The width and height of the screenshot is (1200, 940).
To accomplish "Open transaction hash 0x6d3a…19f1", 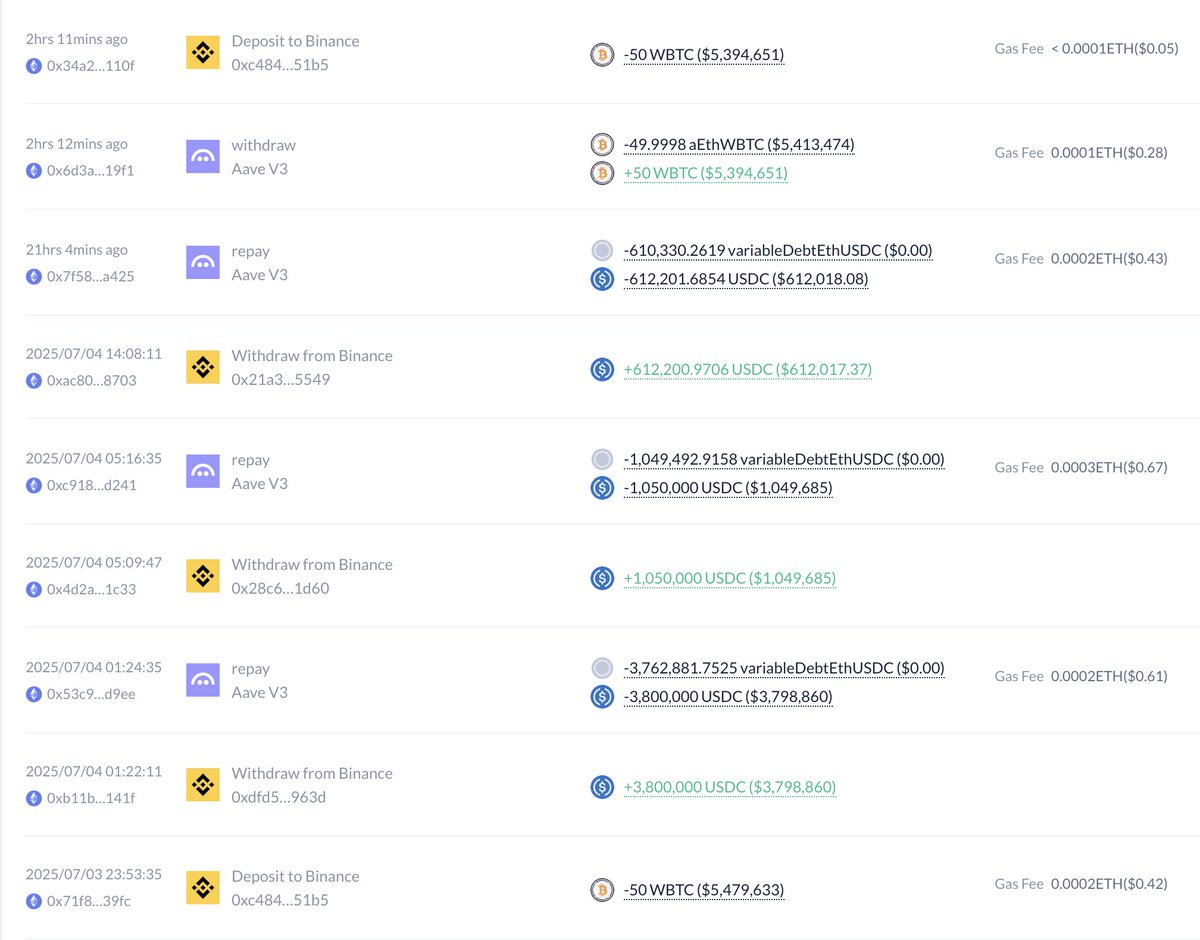I will 90,170.
